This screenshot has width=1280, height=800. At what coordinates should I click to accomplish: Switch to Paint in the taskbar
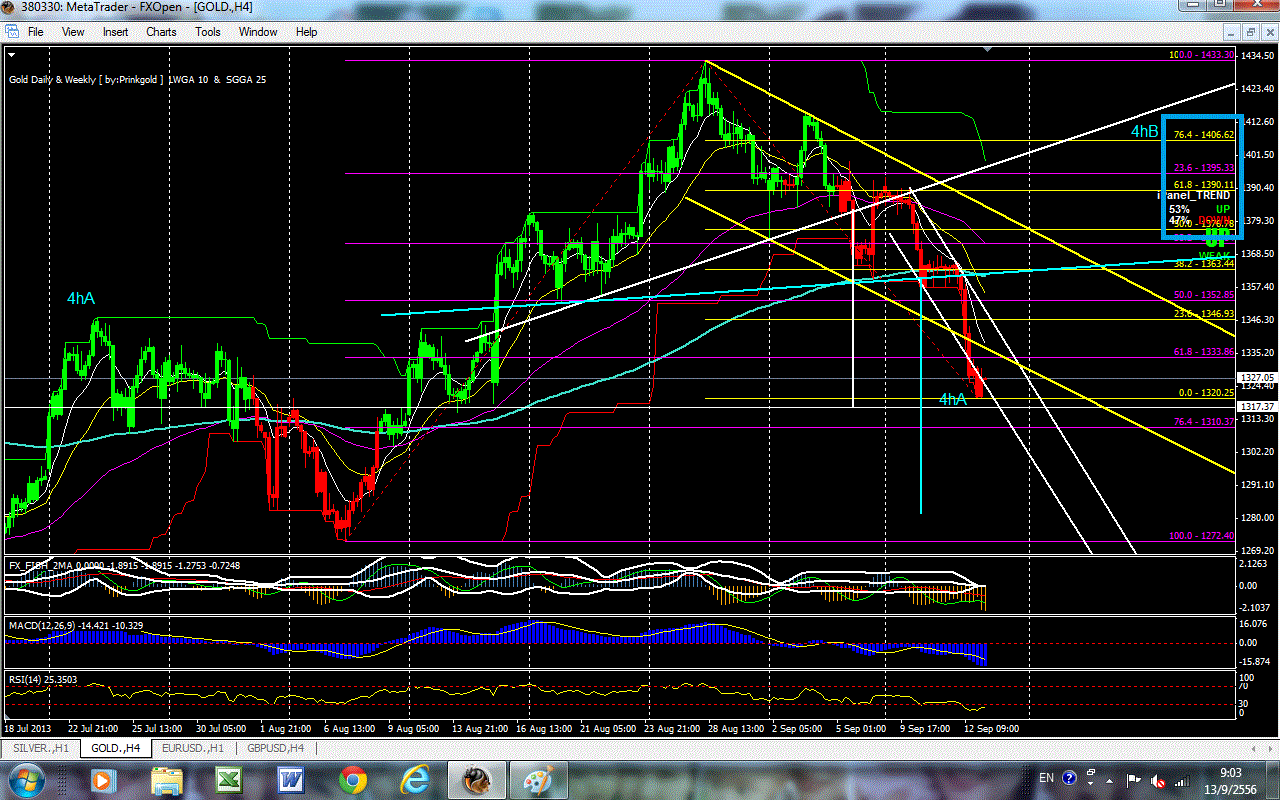pos(540,779)
